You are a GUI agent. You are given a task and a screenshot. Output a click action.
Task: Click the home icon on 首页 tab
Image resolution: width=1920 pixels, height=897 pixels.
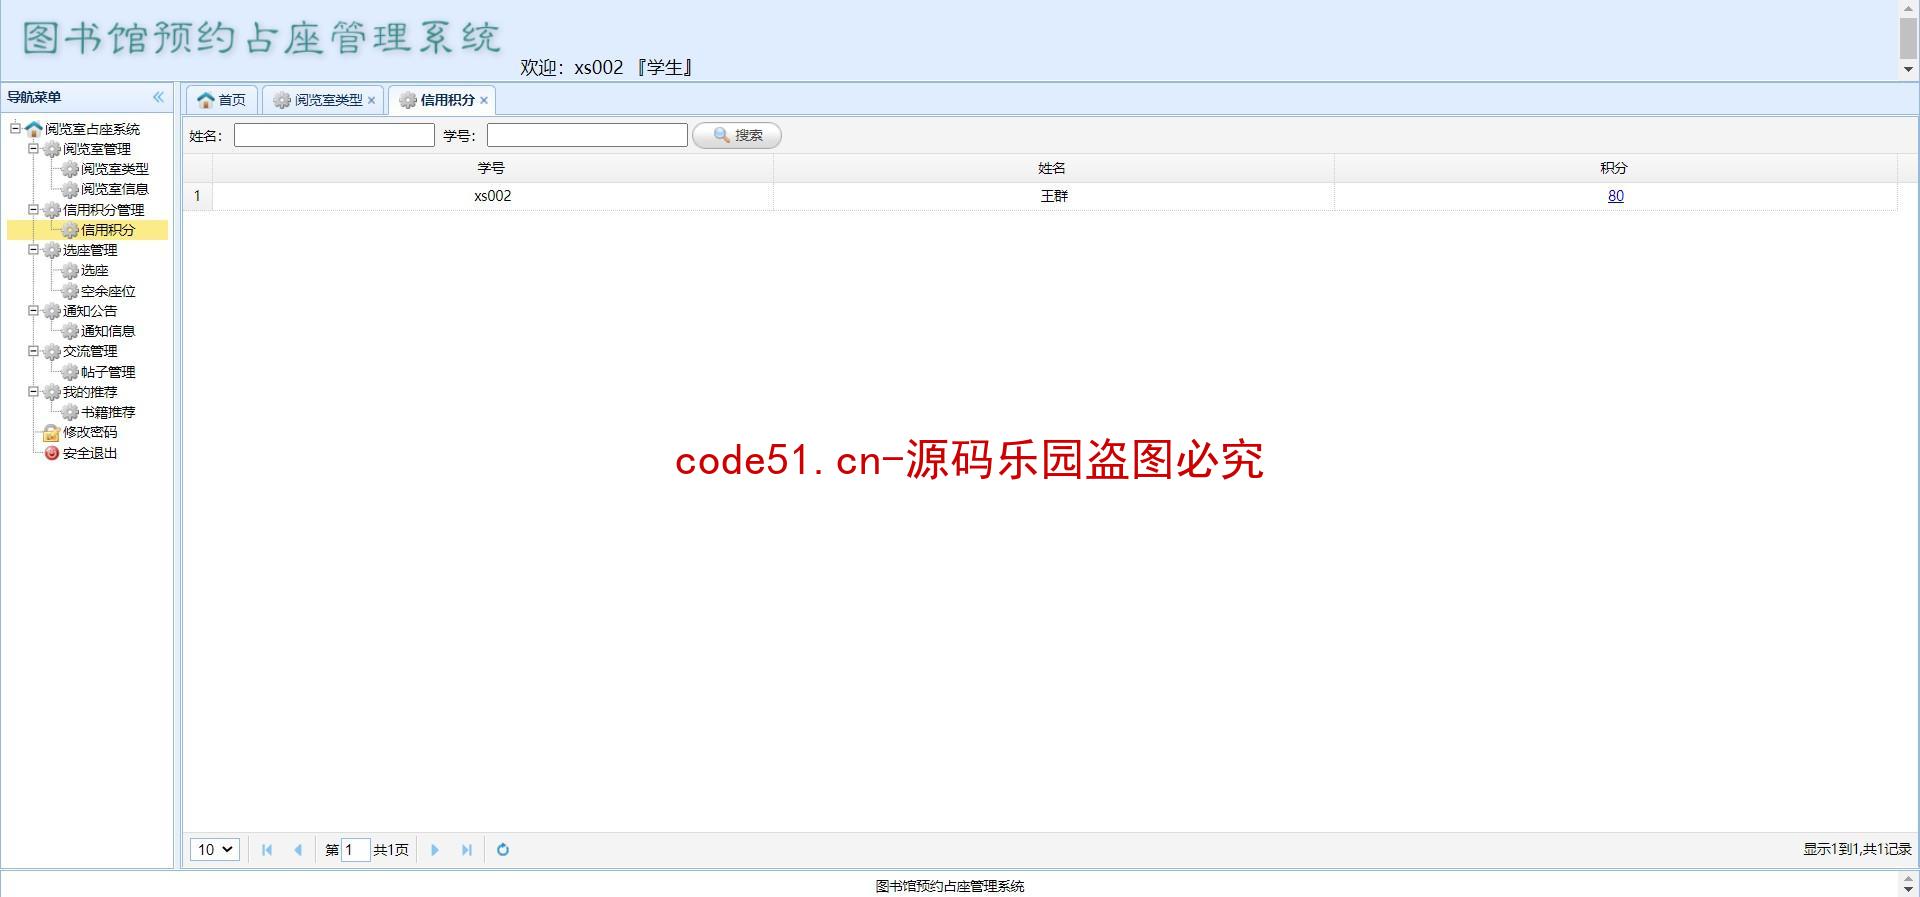(x=206, y=100)
